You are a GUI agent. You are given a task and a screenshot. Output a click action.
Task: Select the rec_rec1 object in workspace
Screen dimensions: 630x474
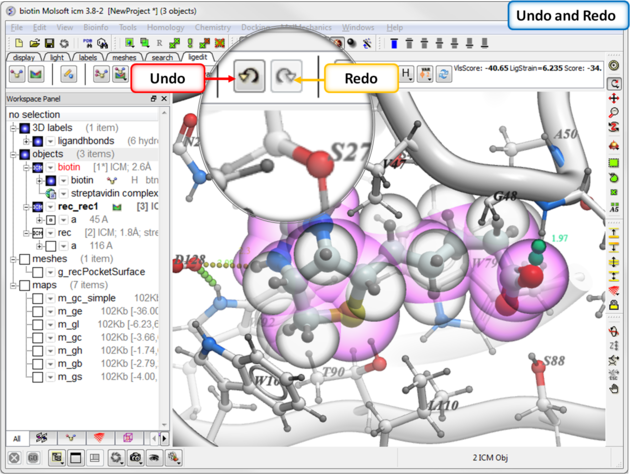[76, 206]
